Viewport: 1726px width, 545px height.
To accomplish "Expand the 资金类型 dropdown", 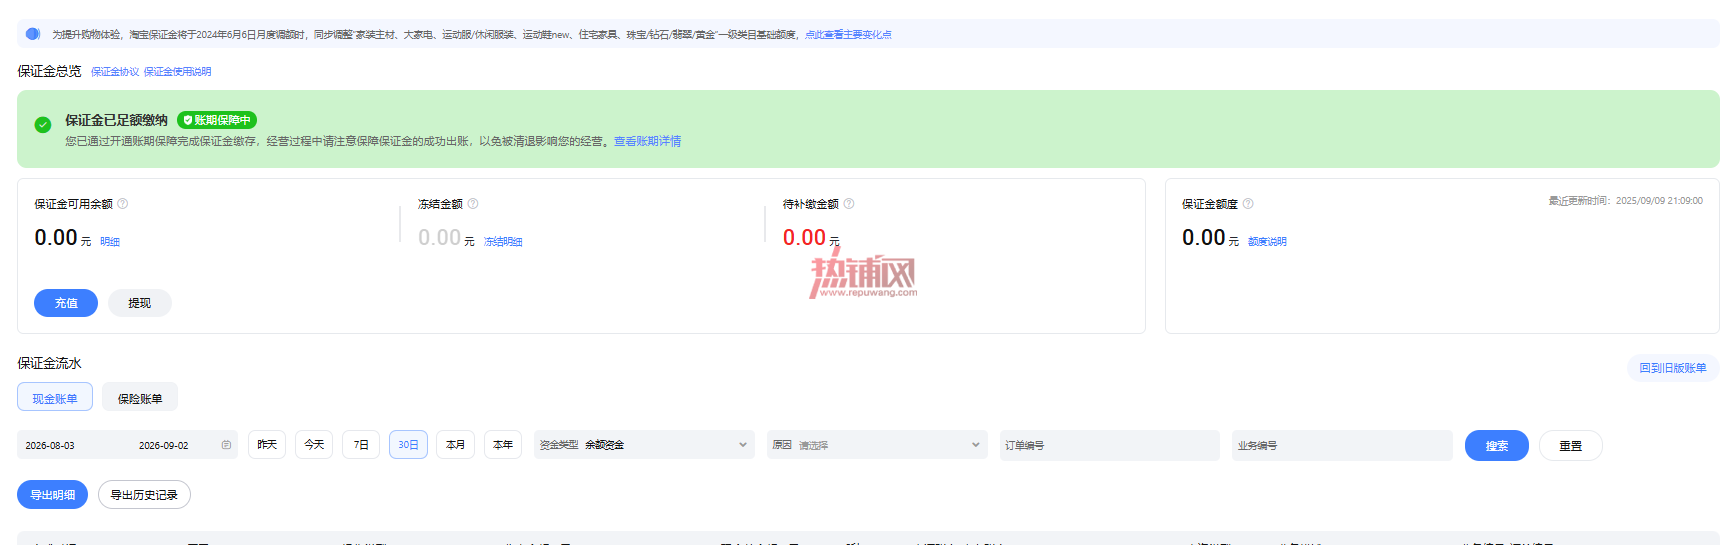I will (x=644, y=445).
